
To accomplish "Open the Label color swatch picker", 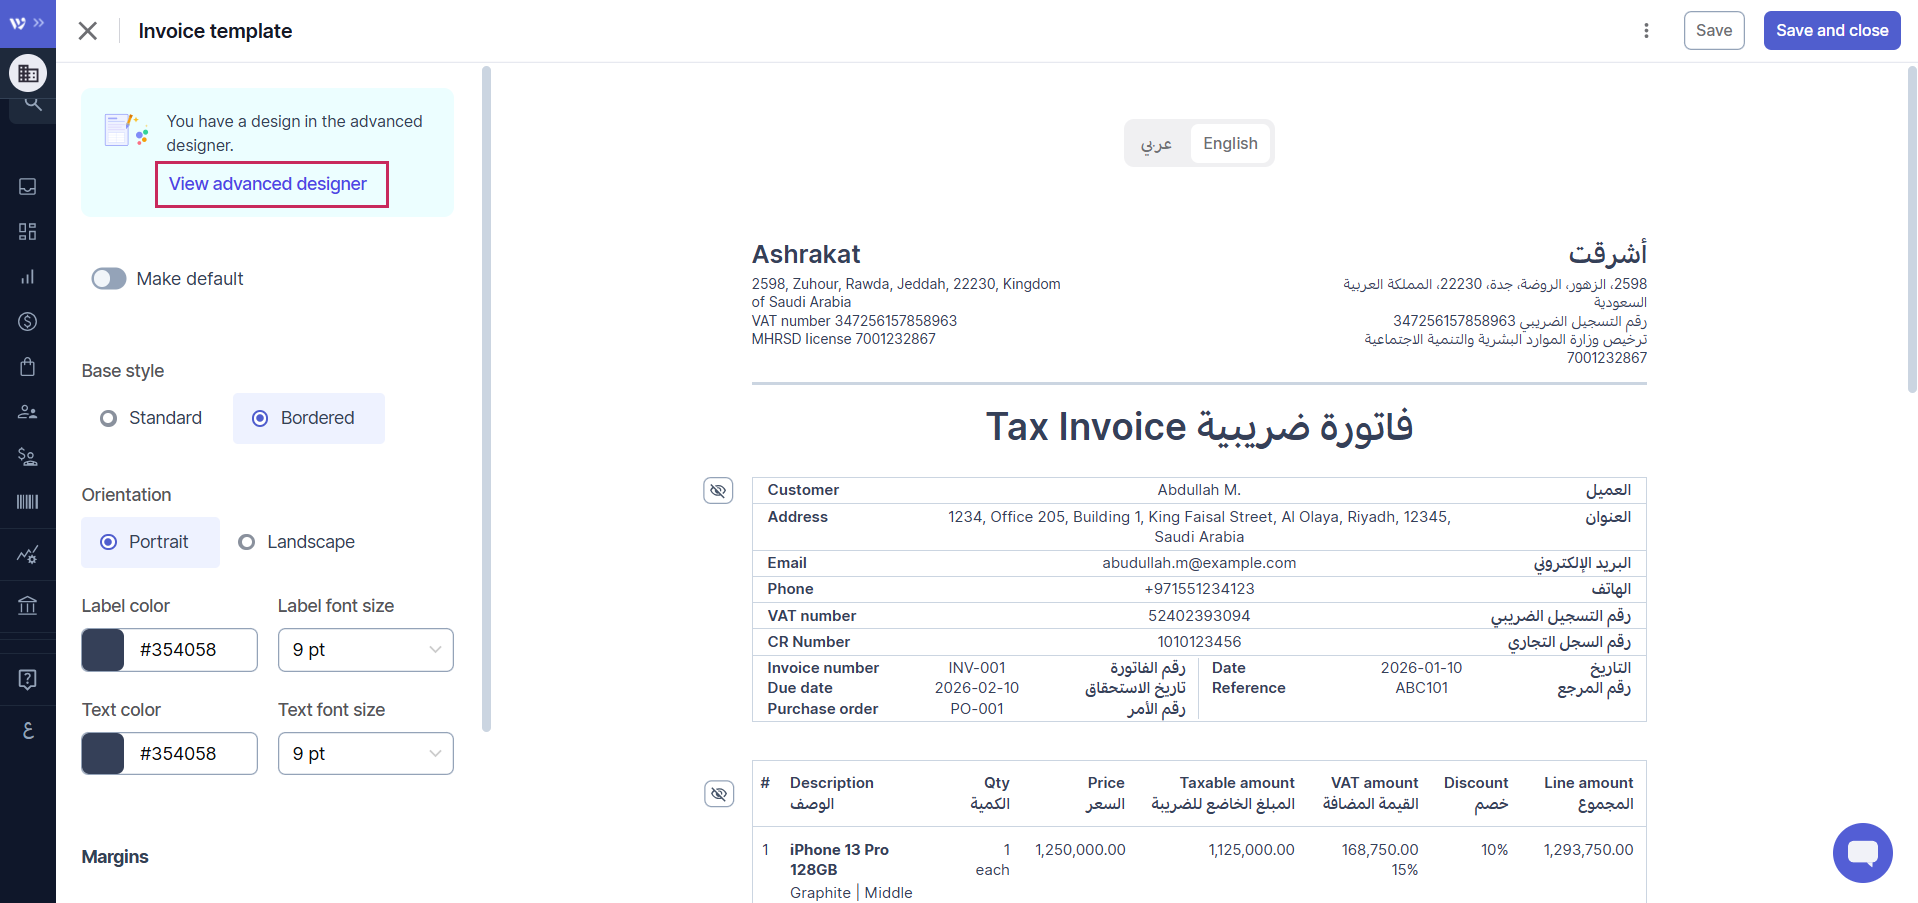I will (103, 650).
